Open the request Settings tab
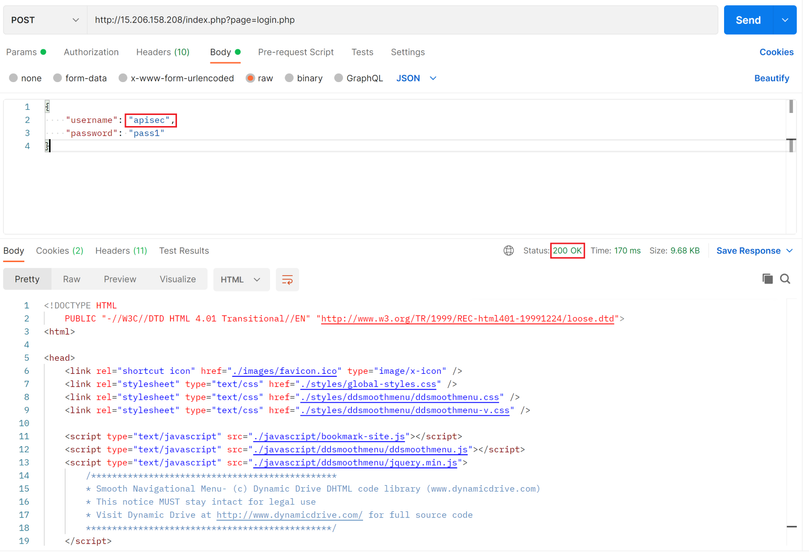This screenshot has width=809, height=554. click(408, 52)
